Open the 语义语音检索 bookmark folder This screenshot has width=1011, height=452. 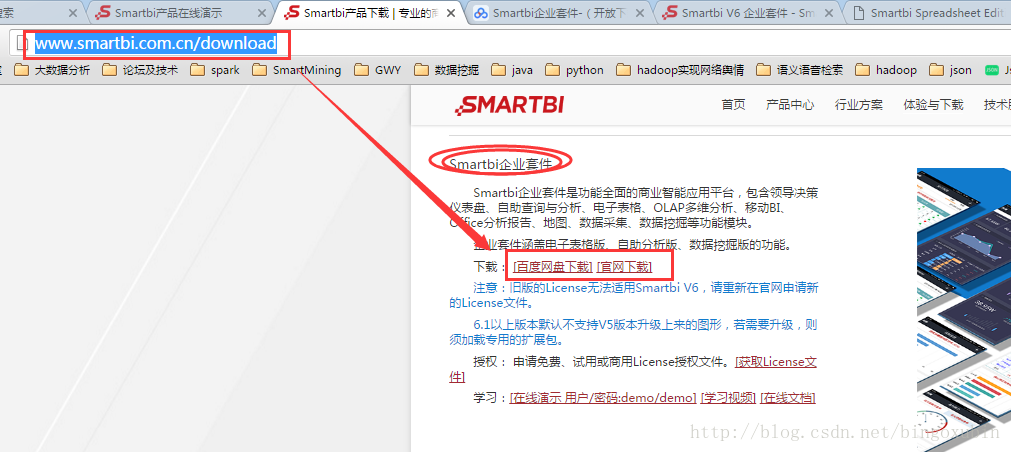tap(799, 70)
